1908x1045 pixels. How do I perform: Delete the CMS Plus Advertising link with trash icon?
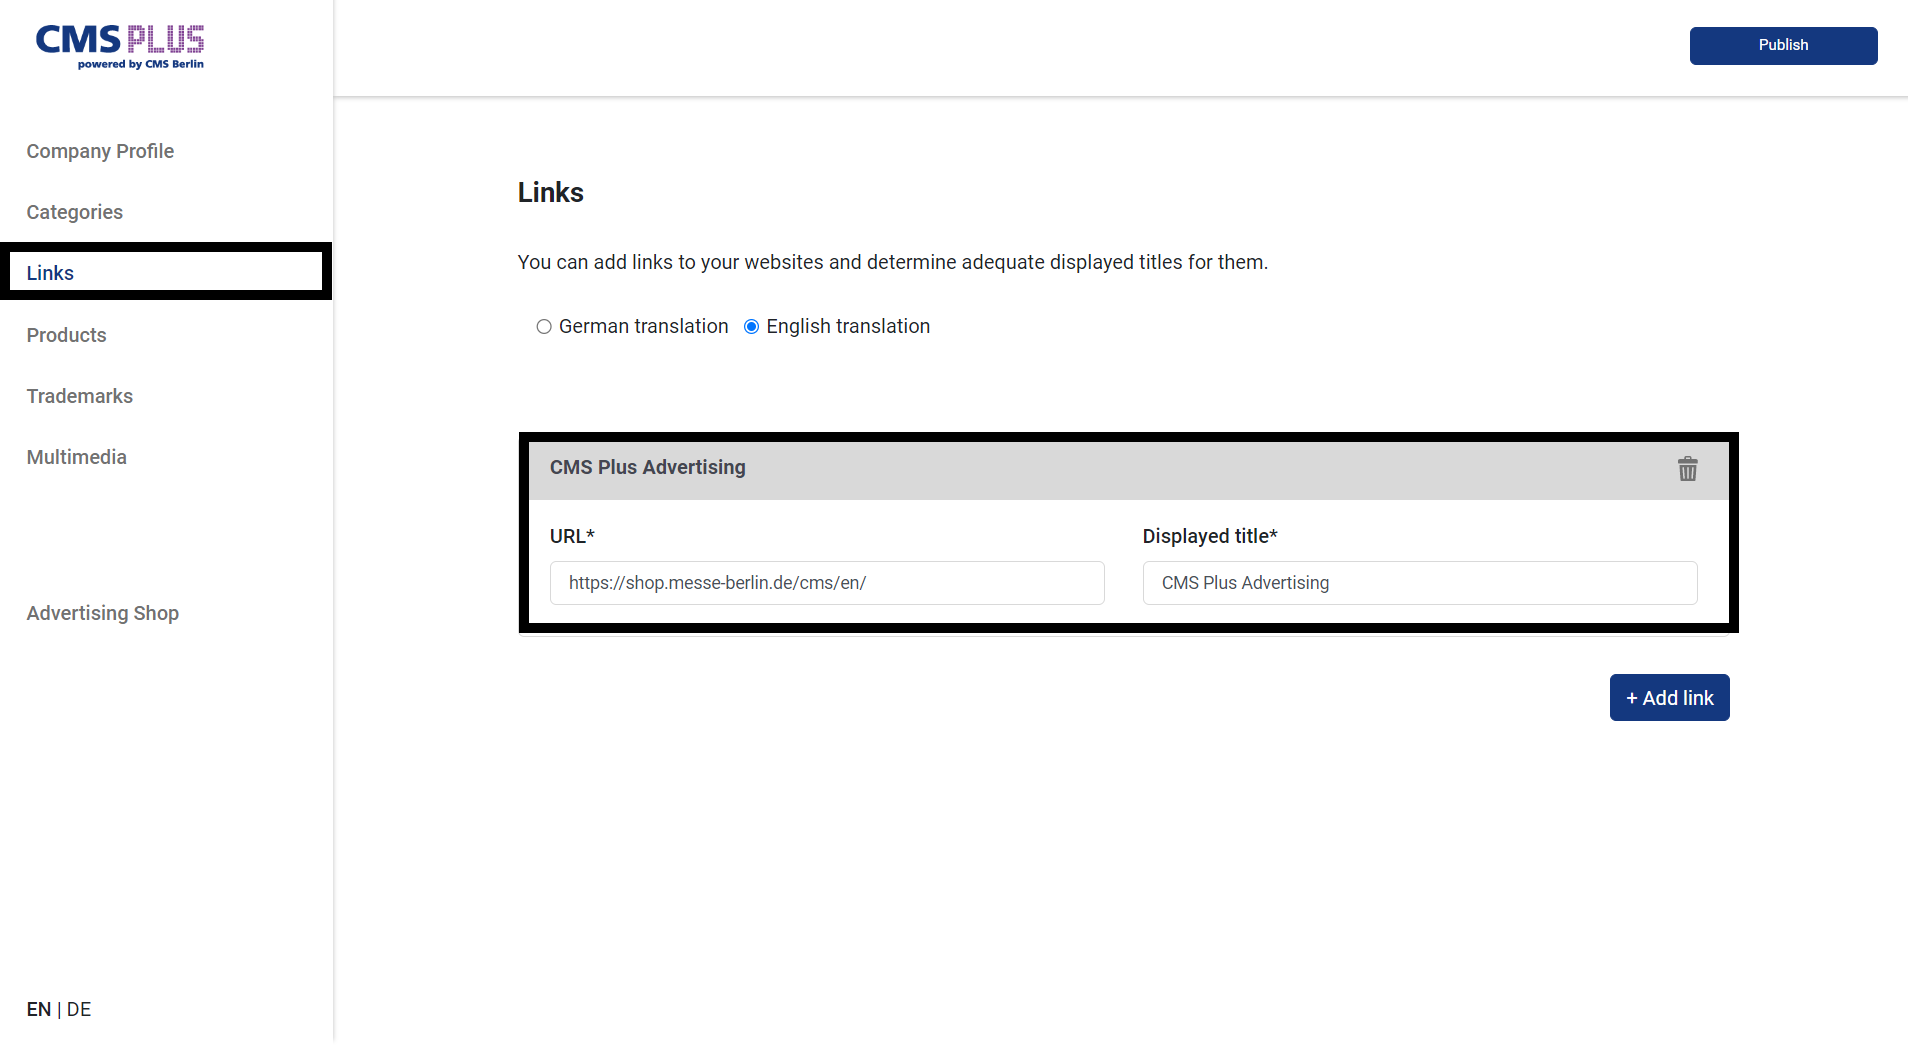[1687, 469]
